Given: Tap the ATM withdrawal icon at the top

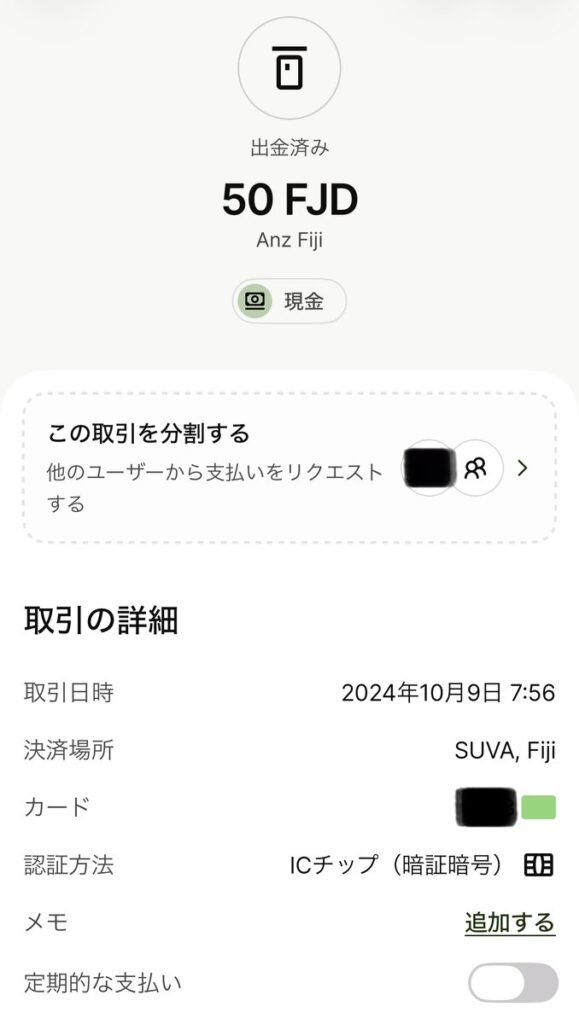Looking at the screenshot, I should pyautogui.click(x=289, y=68).
